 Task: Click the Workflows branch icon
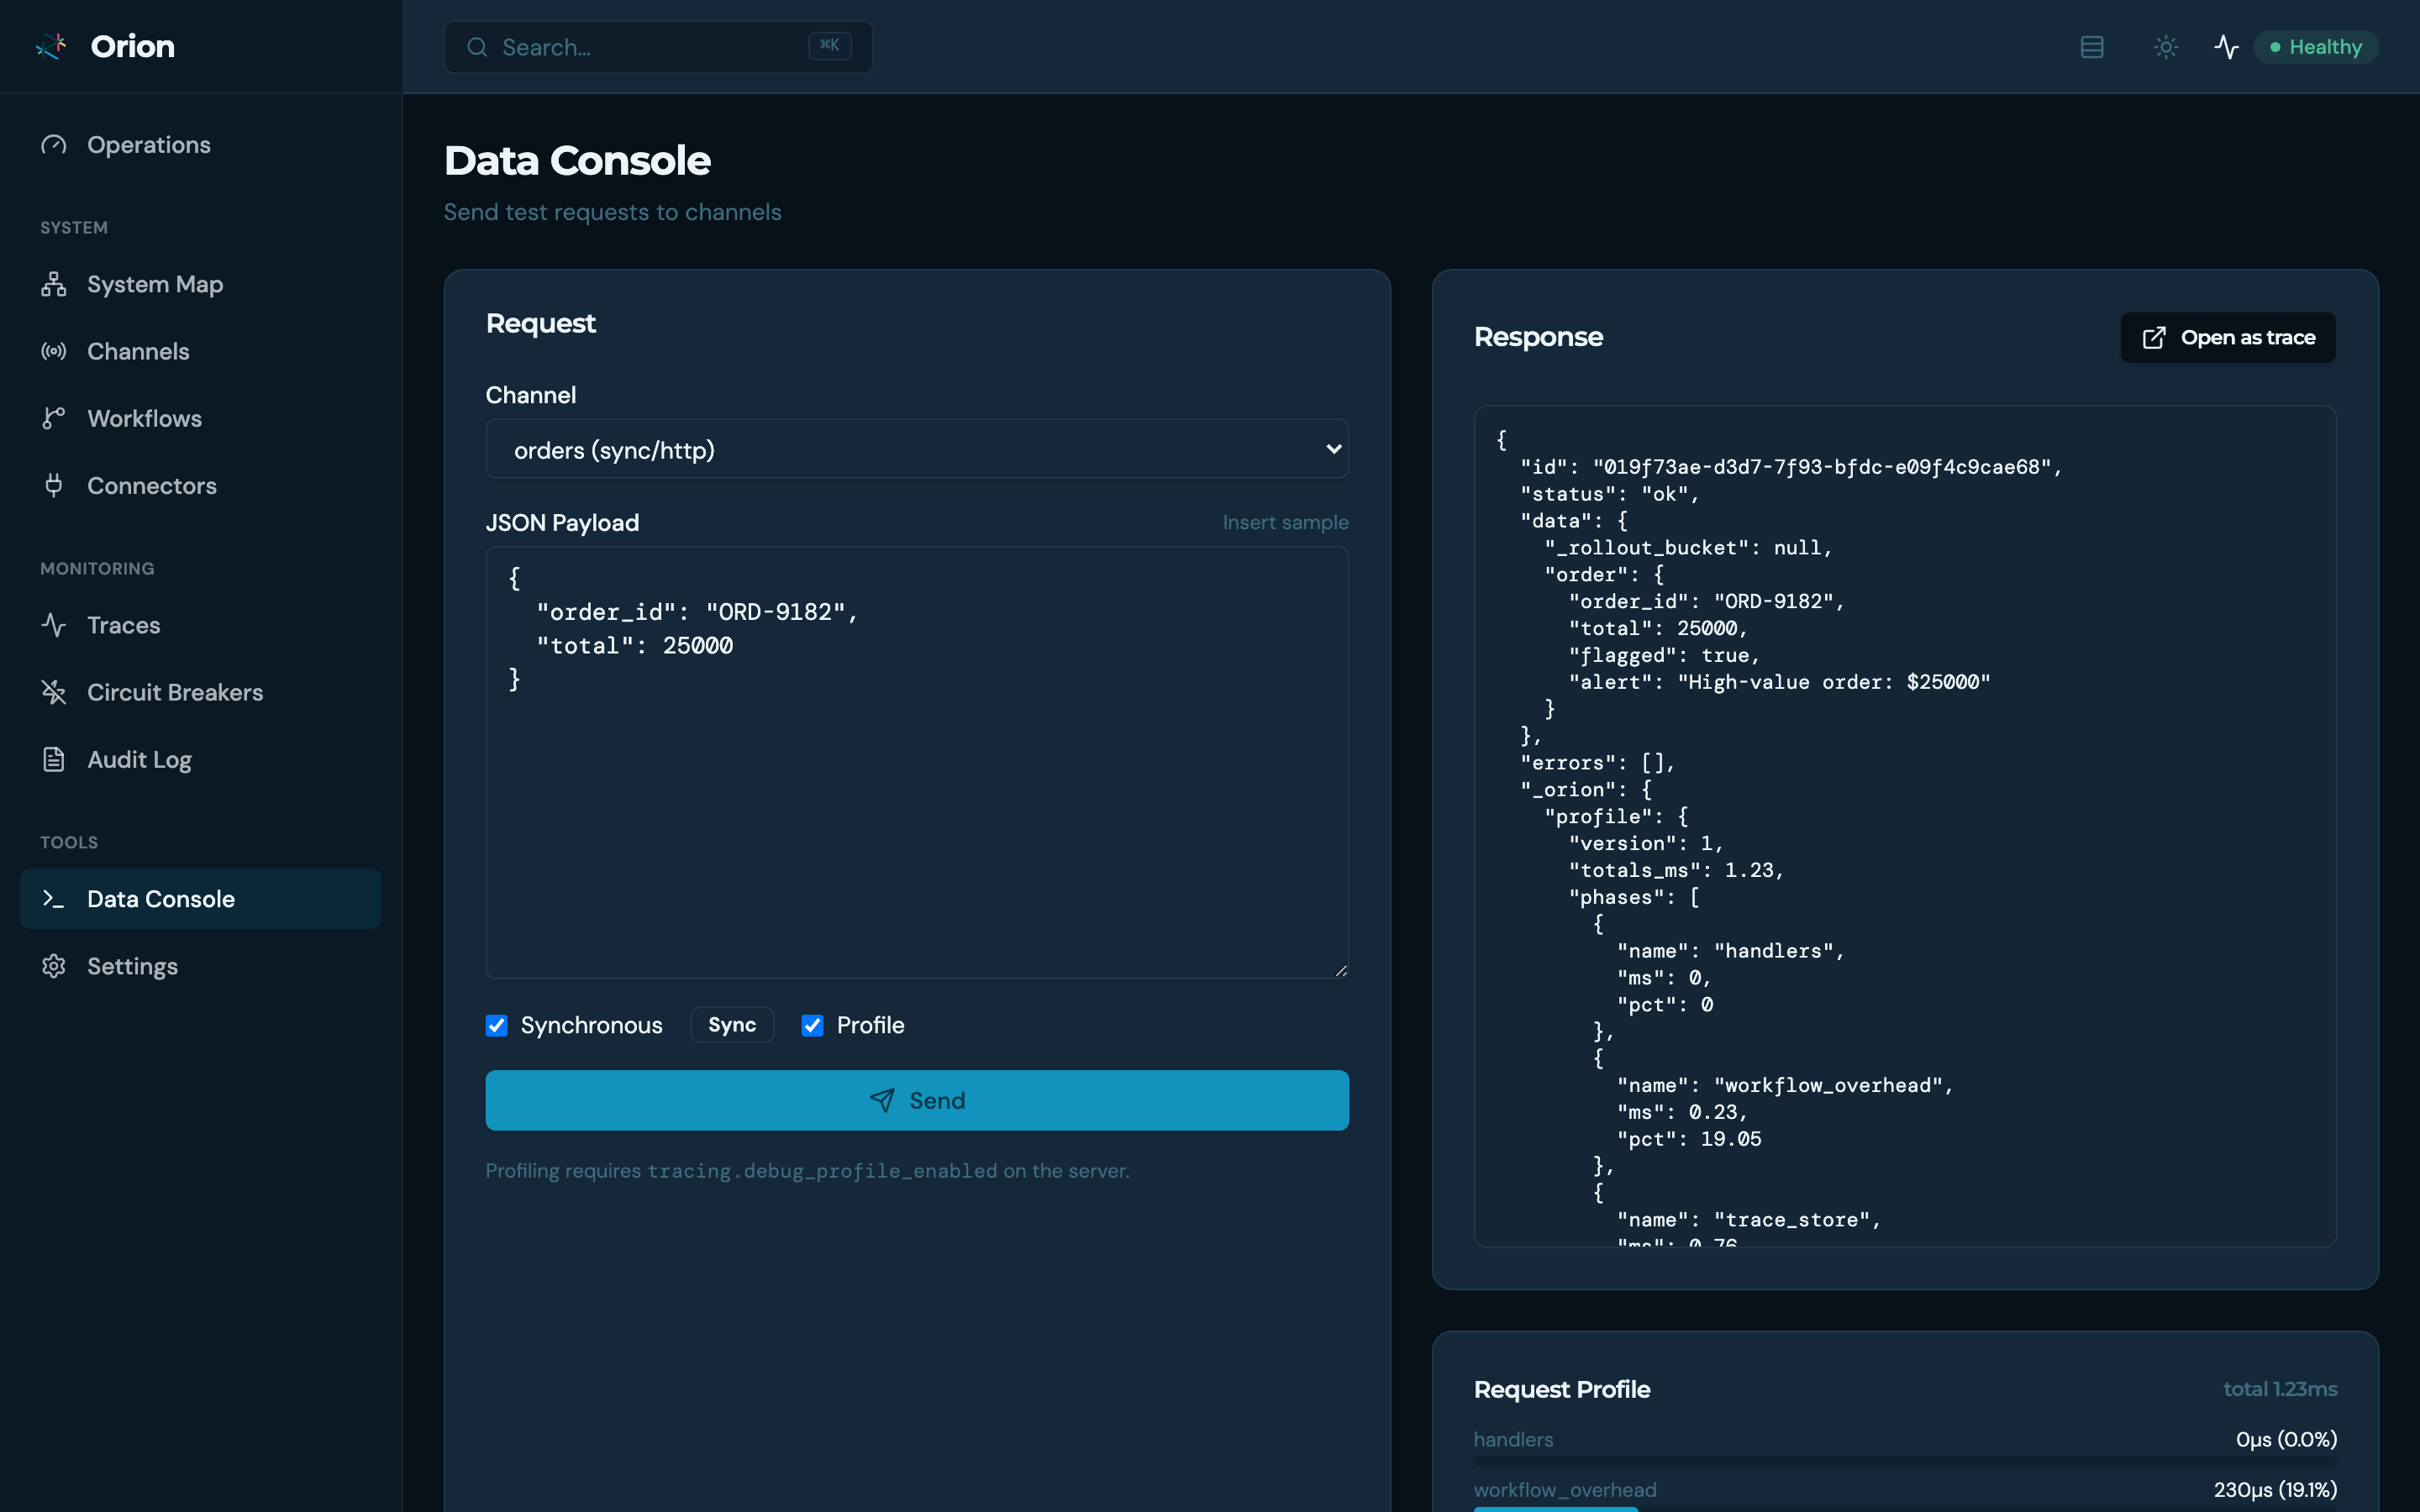(x=54, y=418)
